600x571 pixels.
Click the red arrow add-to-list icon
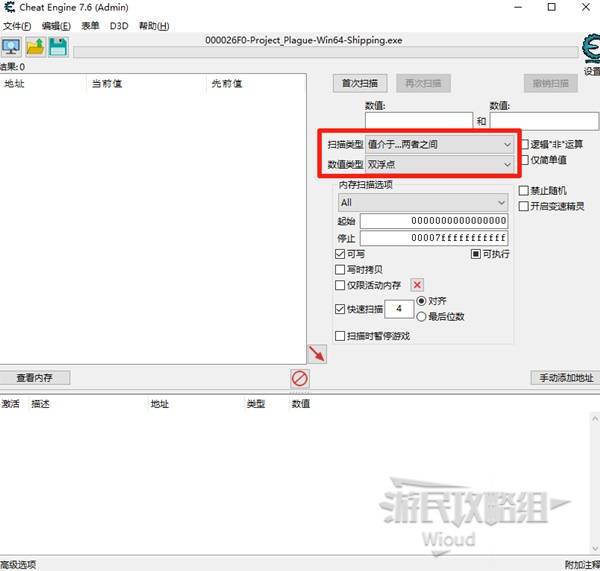point(317,354)
